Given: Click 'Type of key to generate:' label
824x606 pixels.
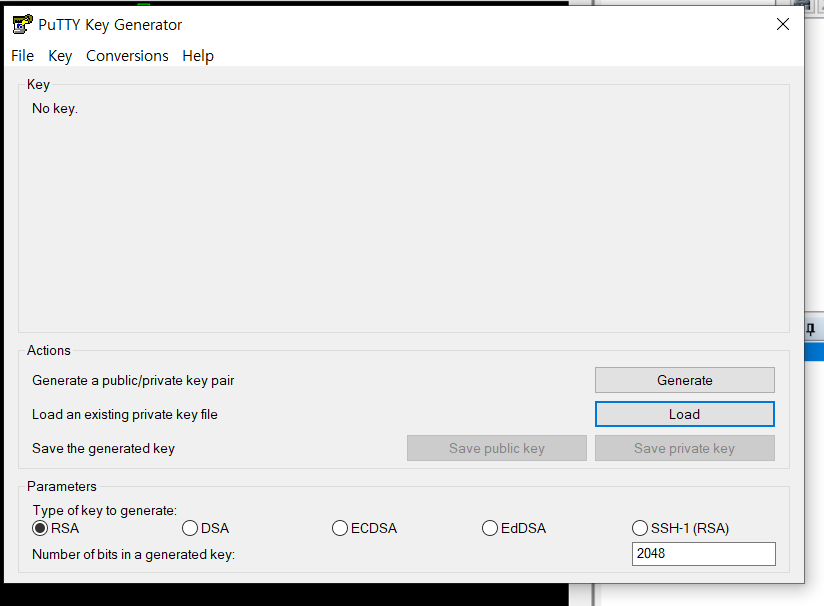Looking at the screenshot, I should click(x=105, y=510).
